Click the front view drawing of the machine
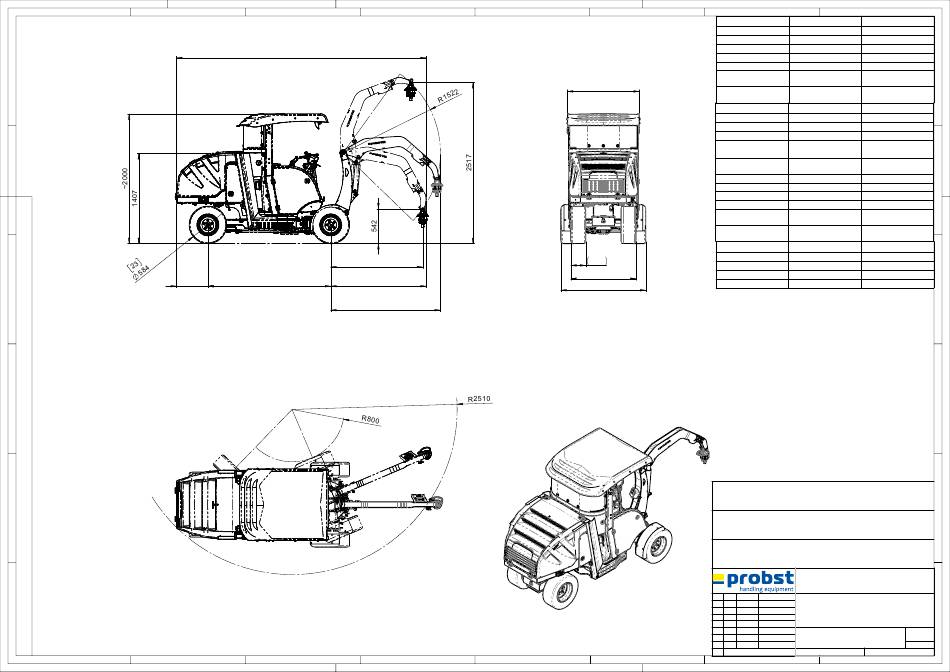Viewport: 950px width, 672px height. pos(603,179)
